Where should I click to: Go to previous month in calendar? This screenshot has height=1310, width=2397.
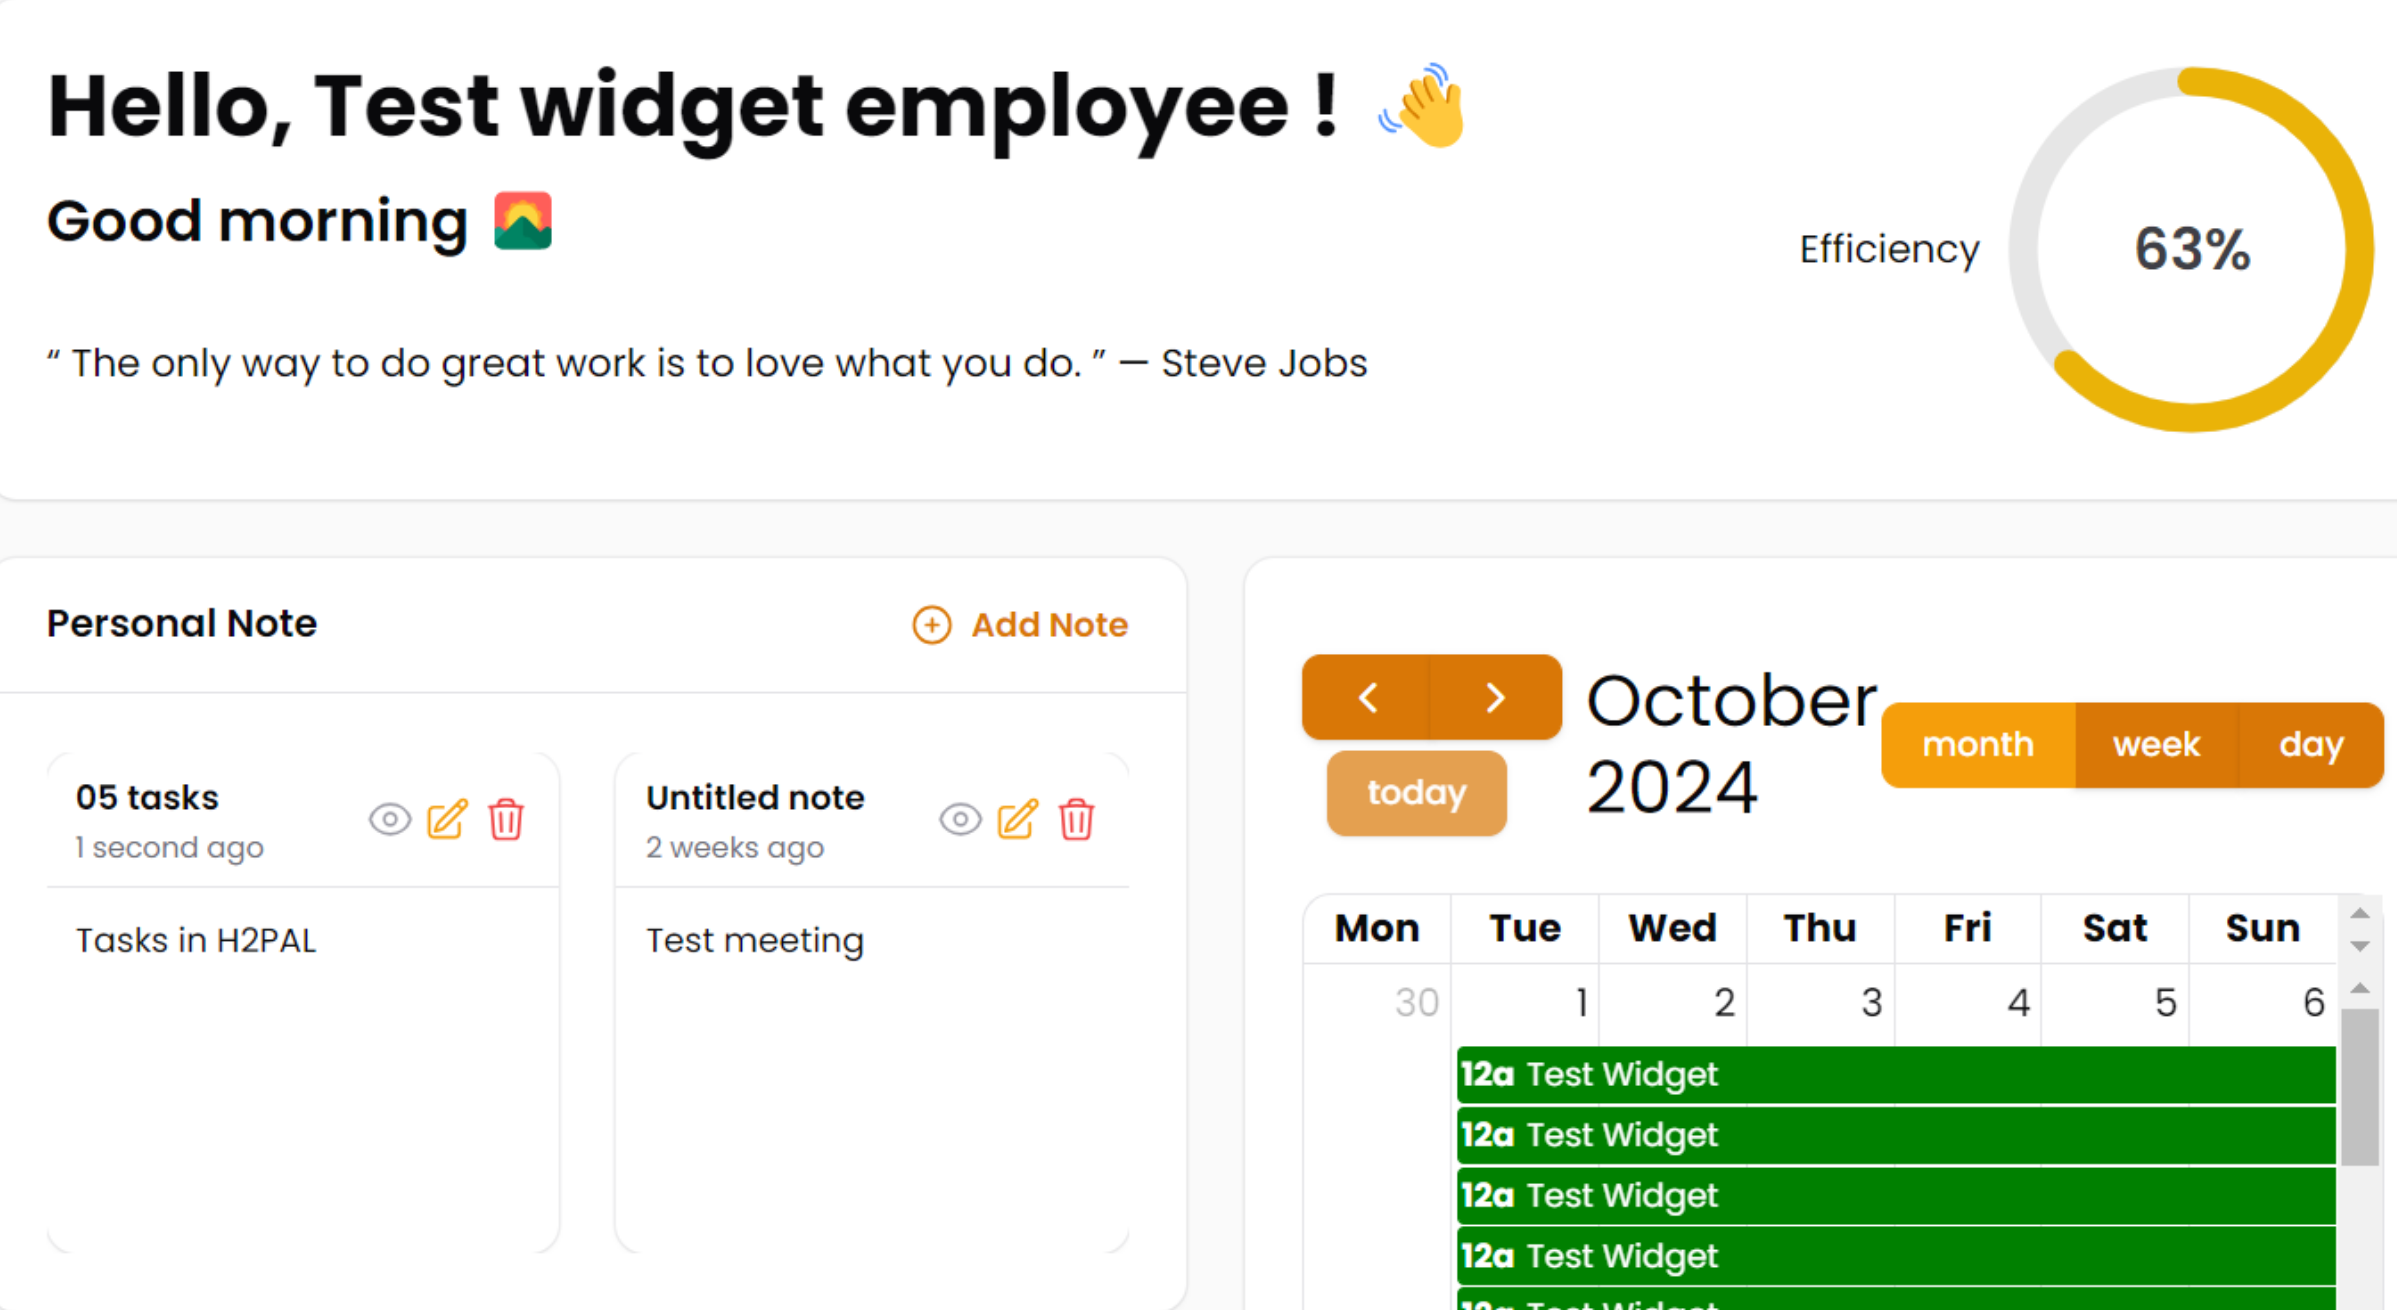[1367, 697]
